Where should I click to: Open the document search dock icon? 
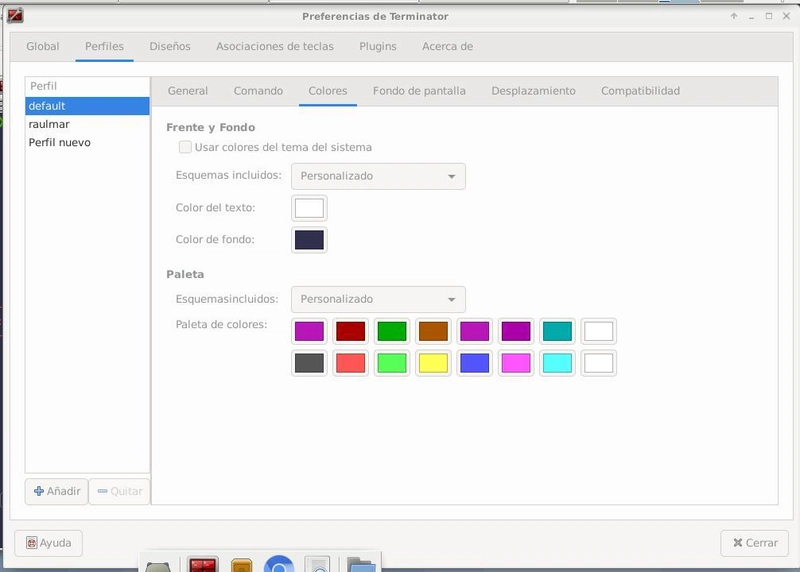click(x=318, y=564)
